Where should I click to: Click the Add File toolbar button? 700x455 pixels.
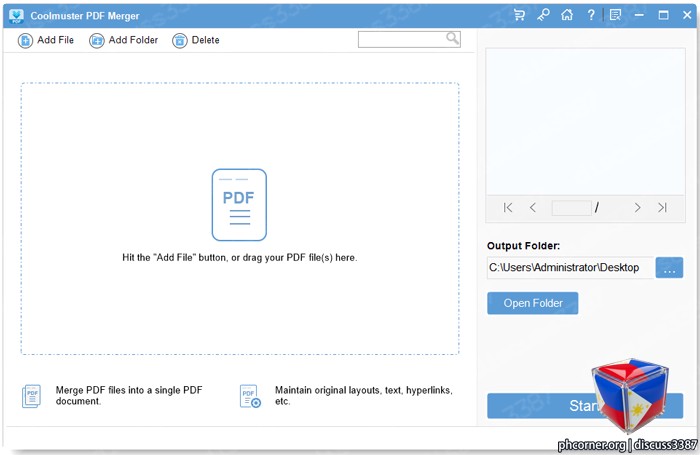point(46,40)
